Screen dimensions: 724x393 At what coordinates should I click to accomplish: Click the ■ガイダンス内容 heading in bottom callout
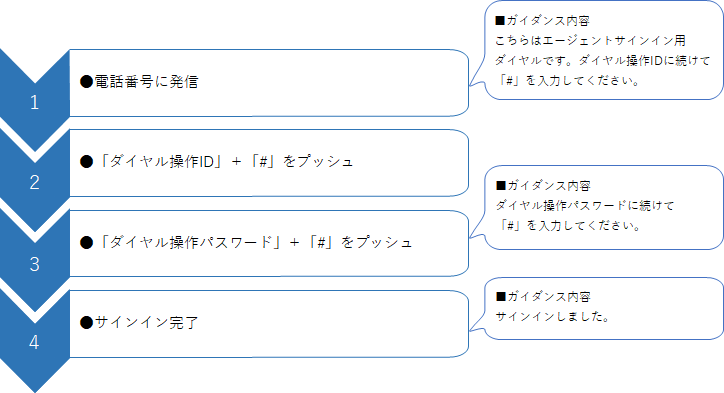543,296
